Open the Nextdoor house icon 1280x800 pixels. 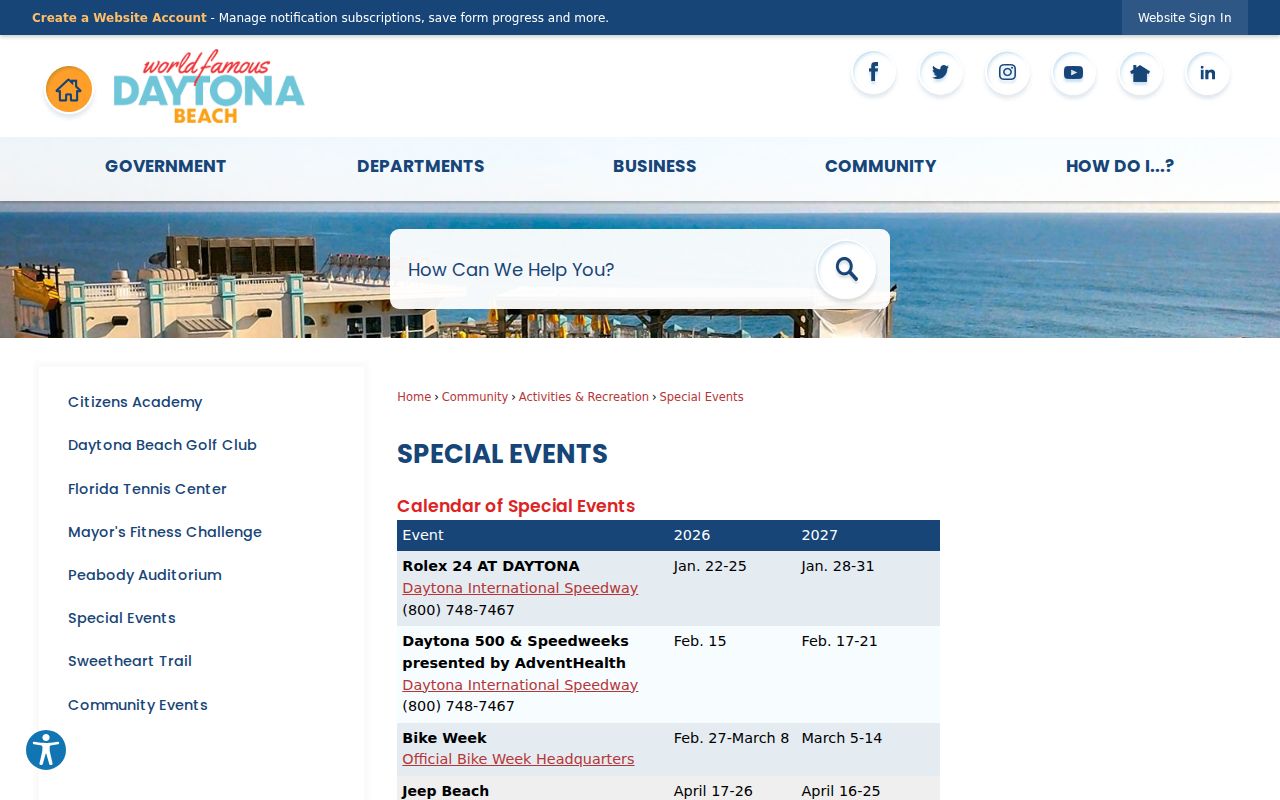tap(1141, 73)
